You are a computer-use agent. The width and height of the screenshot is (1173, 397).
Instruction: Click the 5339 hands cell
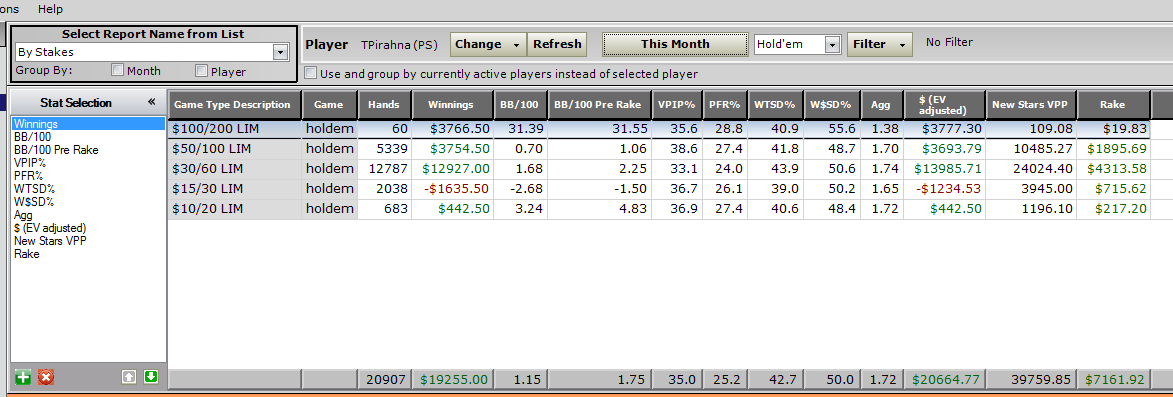point(385,149)
